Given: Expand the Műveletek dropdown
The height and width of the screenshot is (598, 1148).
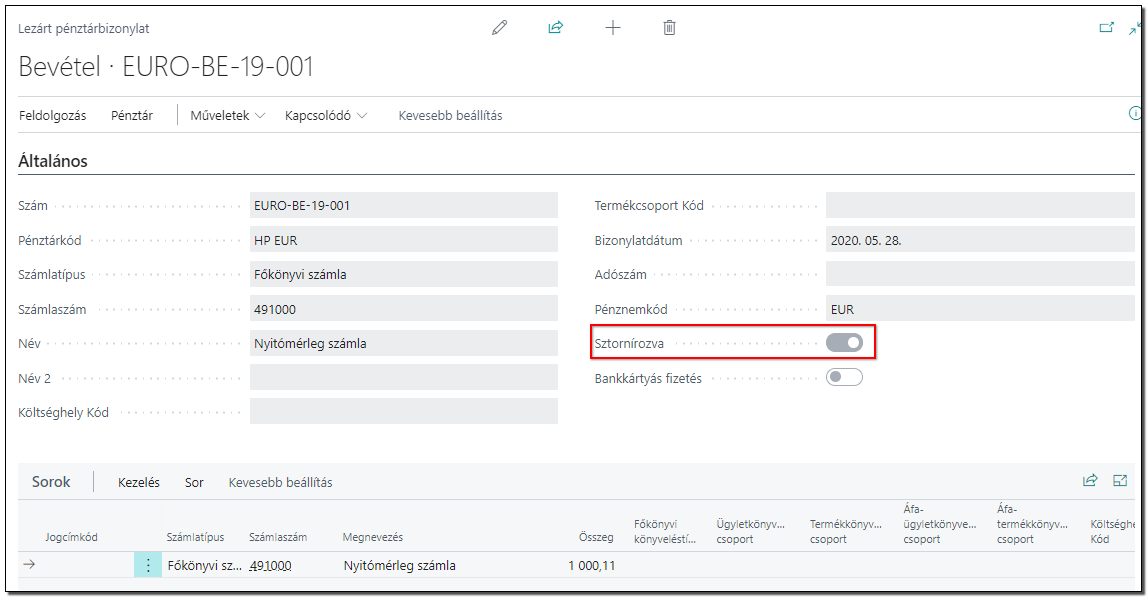Looking at the screenshot, I should tap(228, 116).
